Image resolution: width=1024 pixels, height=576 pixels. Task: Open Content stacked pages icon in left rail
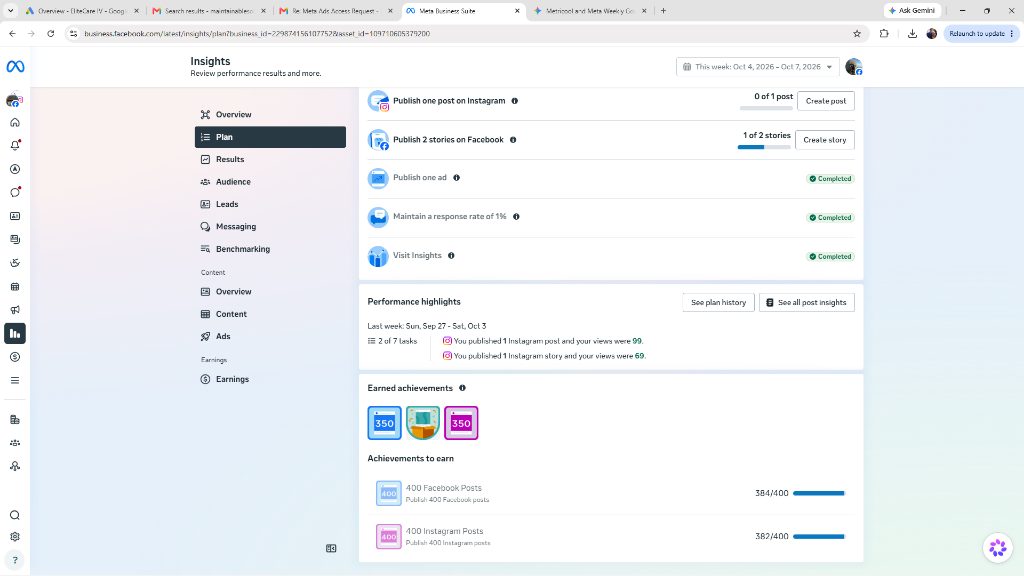point(15,240)
